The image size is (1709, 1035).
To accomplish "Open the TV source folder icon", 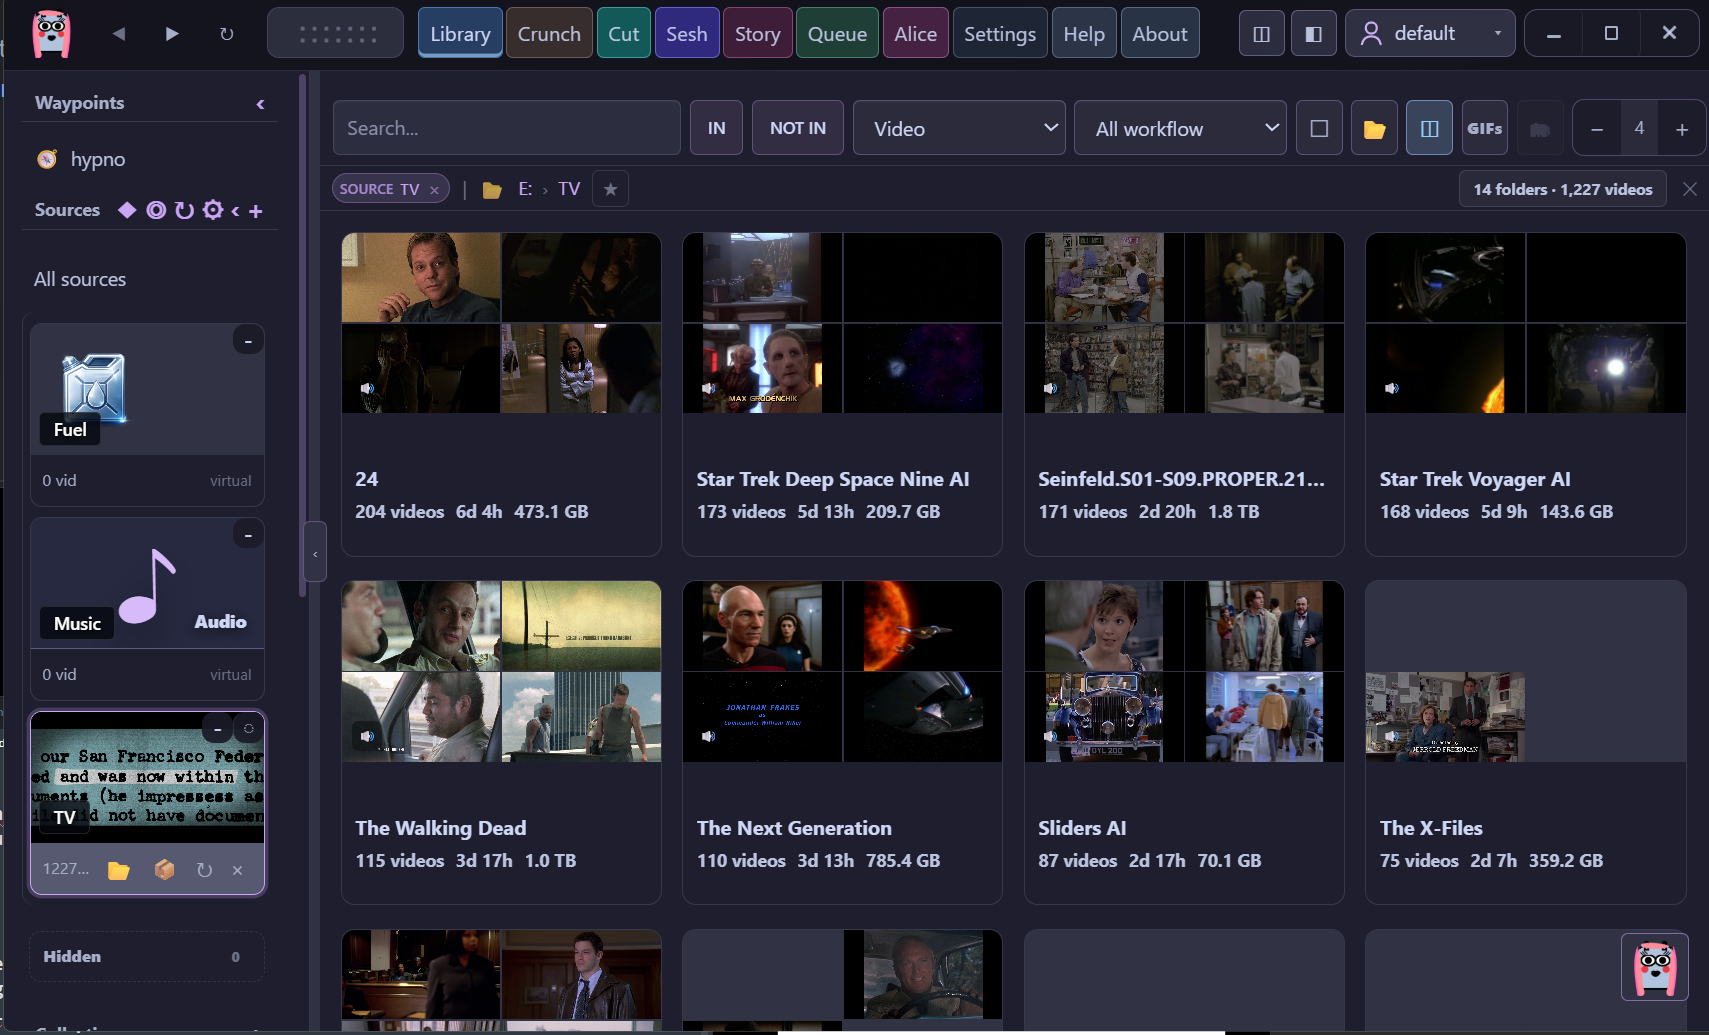I will tap(119, 870).
